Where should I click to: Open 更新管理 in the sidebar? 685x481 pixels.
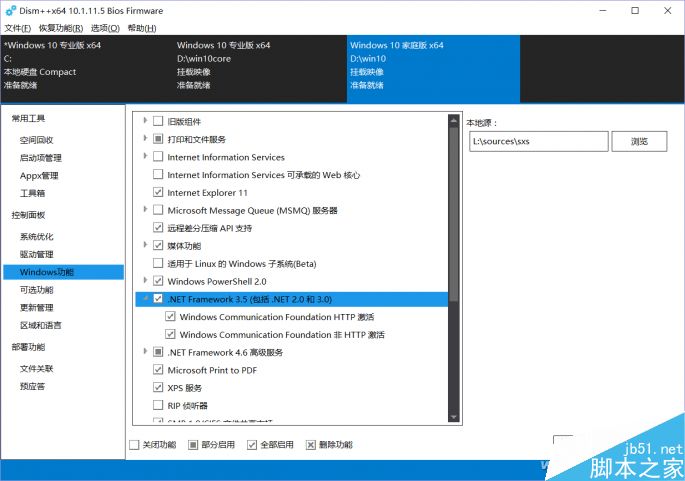[37, 308]
